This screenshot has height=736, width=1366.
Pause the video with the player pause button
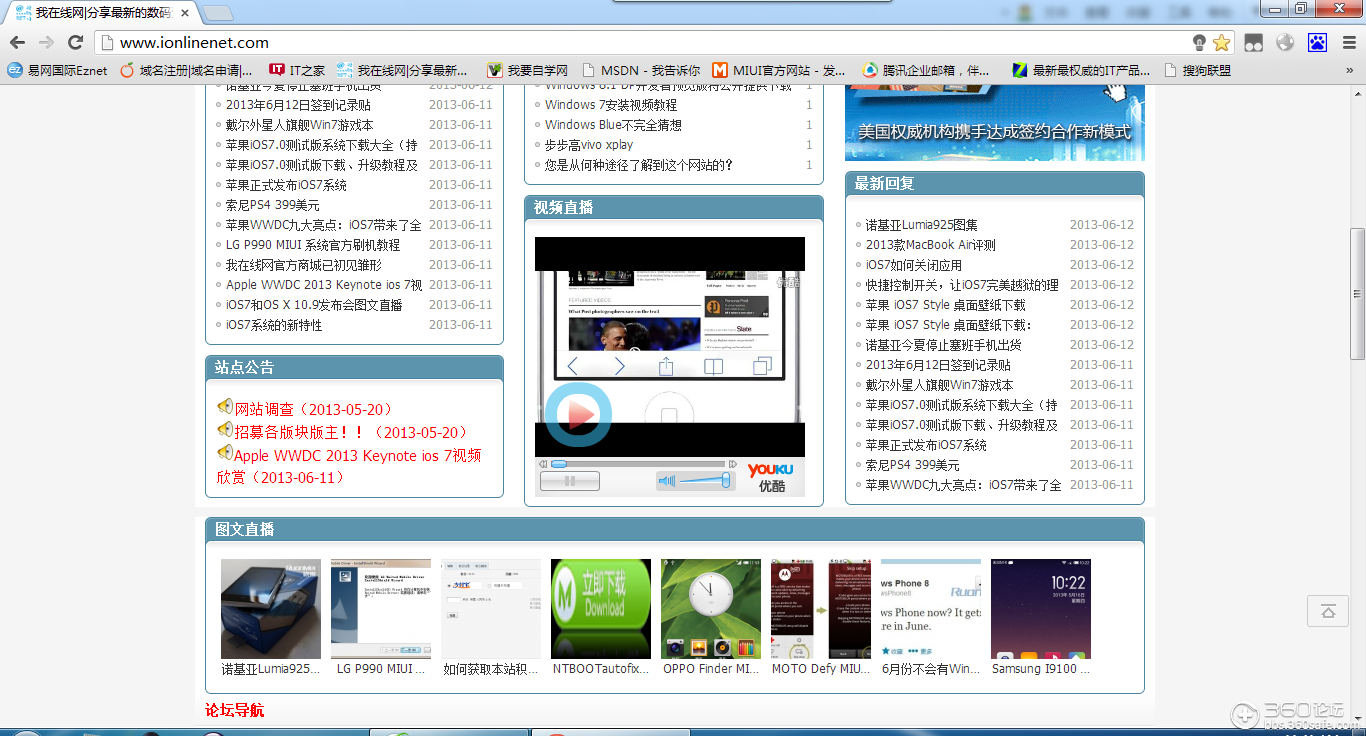click(569, 481)
